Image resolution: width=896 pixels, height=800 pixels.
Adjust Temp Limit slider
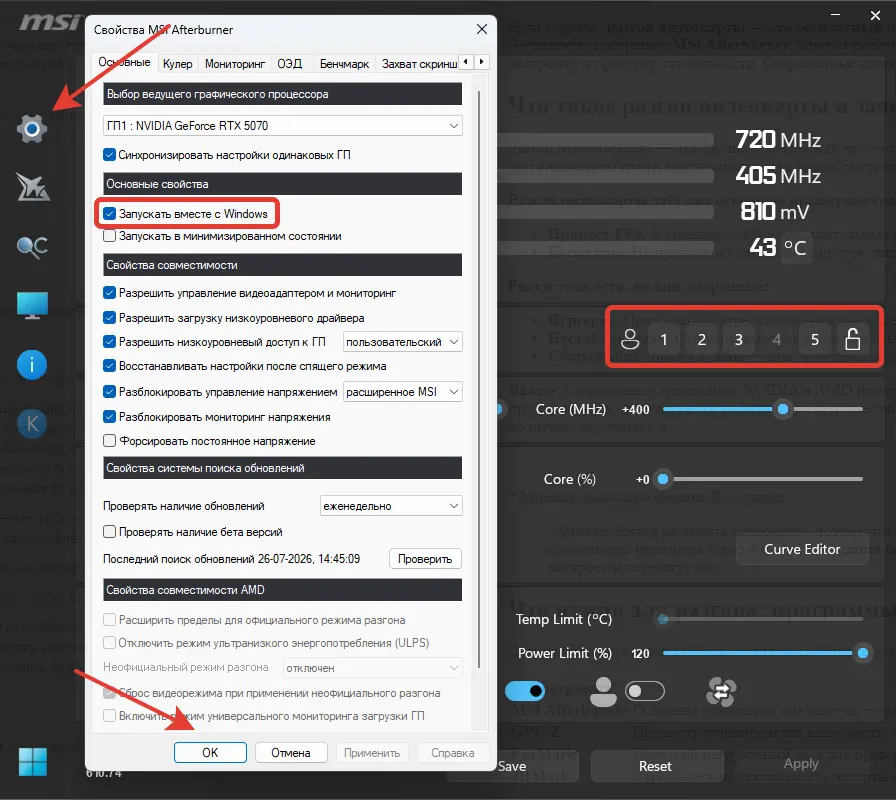[762, 619]
